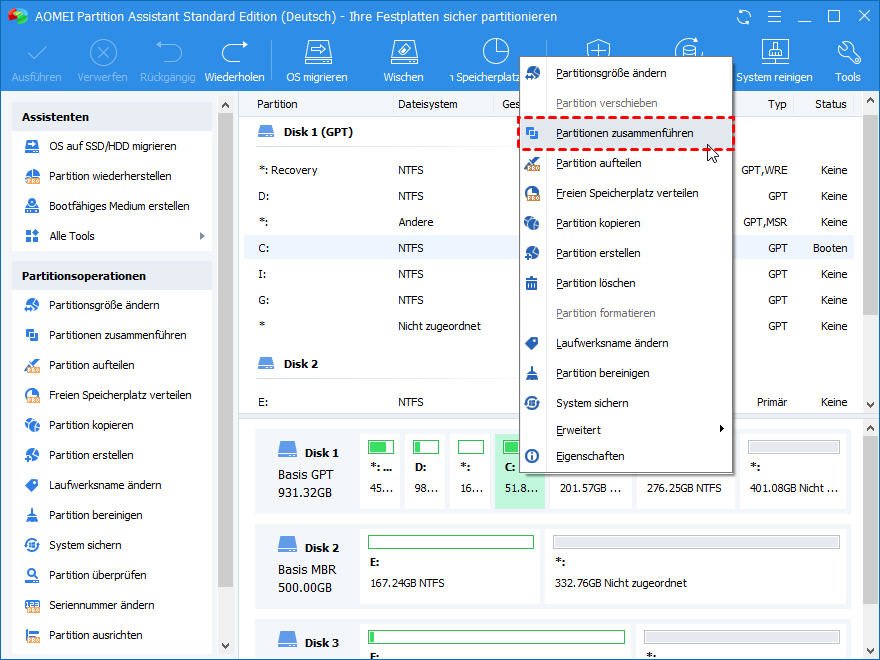This screenshot has width=880, height=660.
Task: Click the sidebar scrollbar down arrow
Action: [226, 646]
